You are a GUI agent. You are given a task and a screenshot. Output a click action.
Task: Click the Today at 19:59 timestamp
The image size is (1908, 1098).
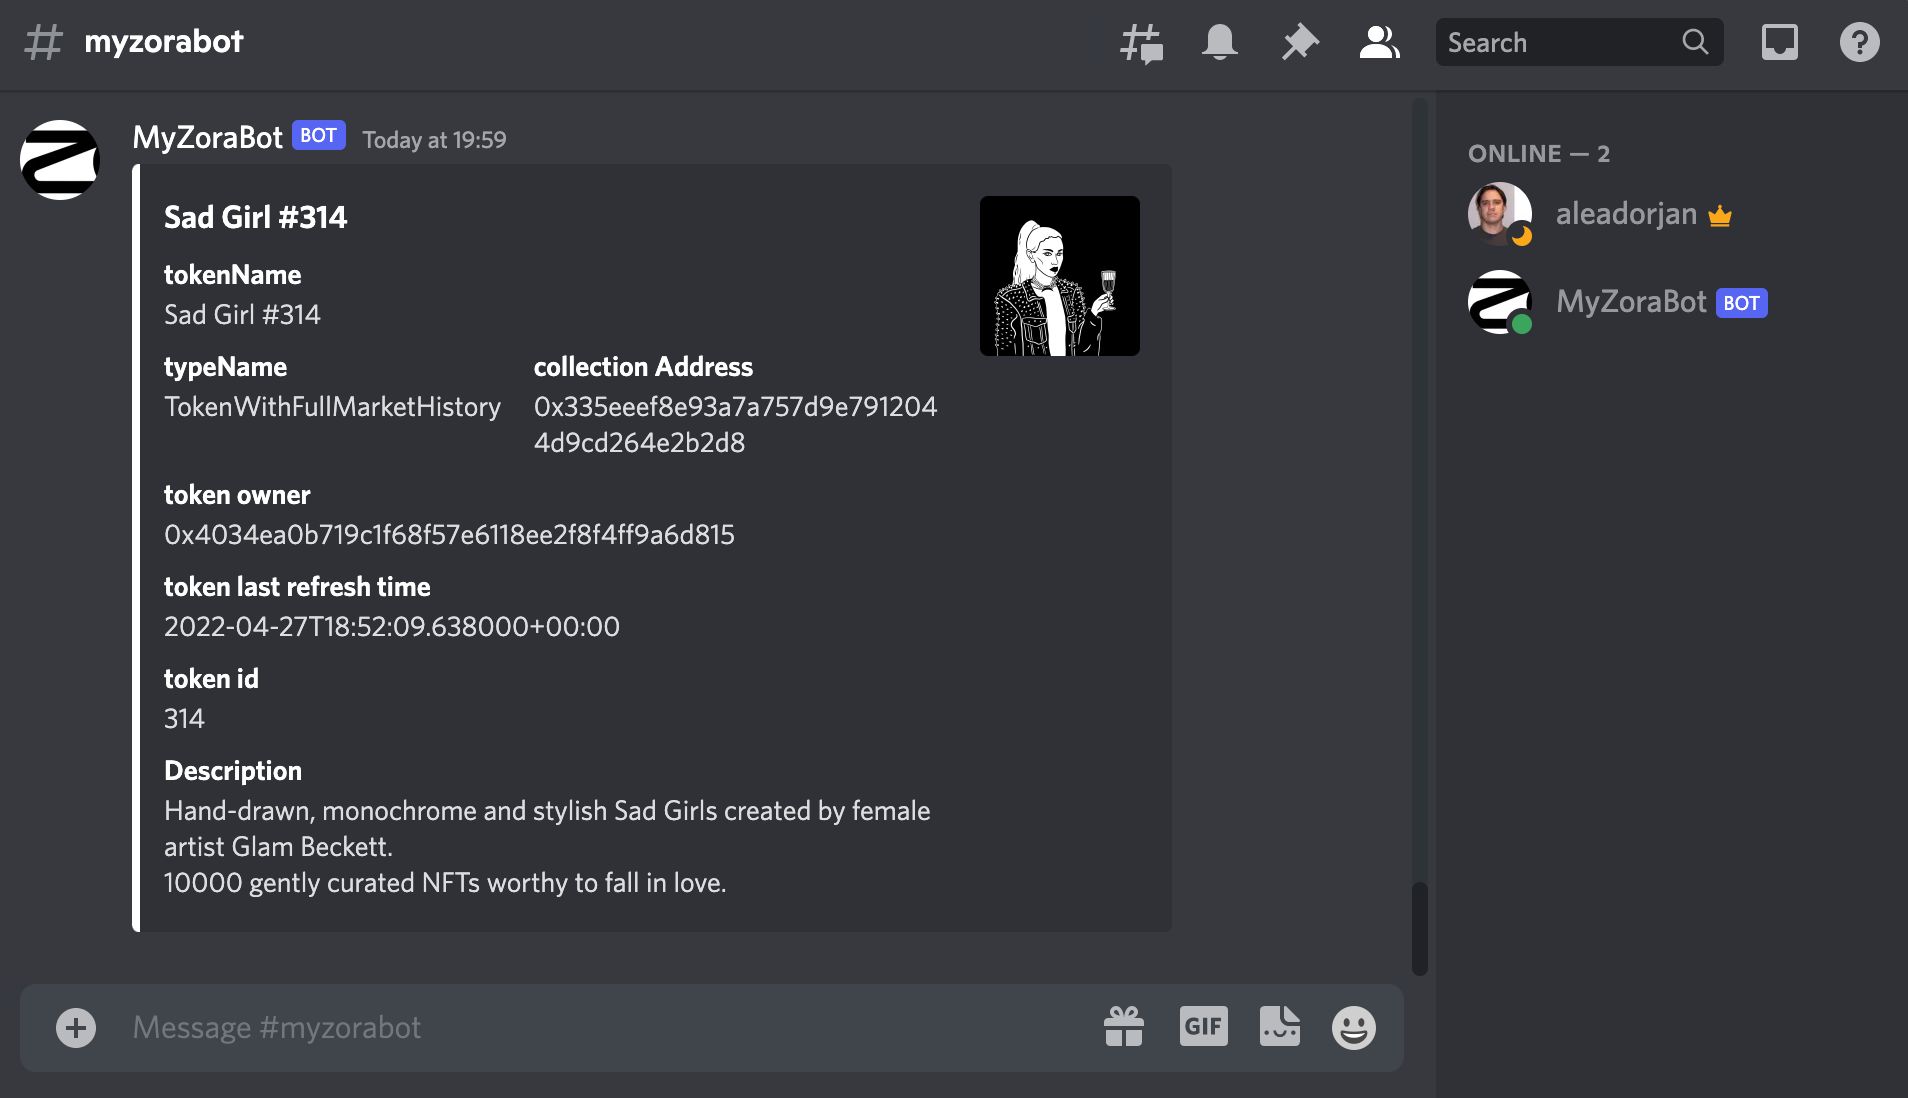pyautogui.click(x=434, y=139)
